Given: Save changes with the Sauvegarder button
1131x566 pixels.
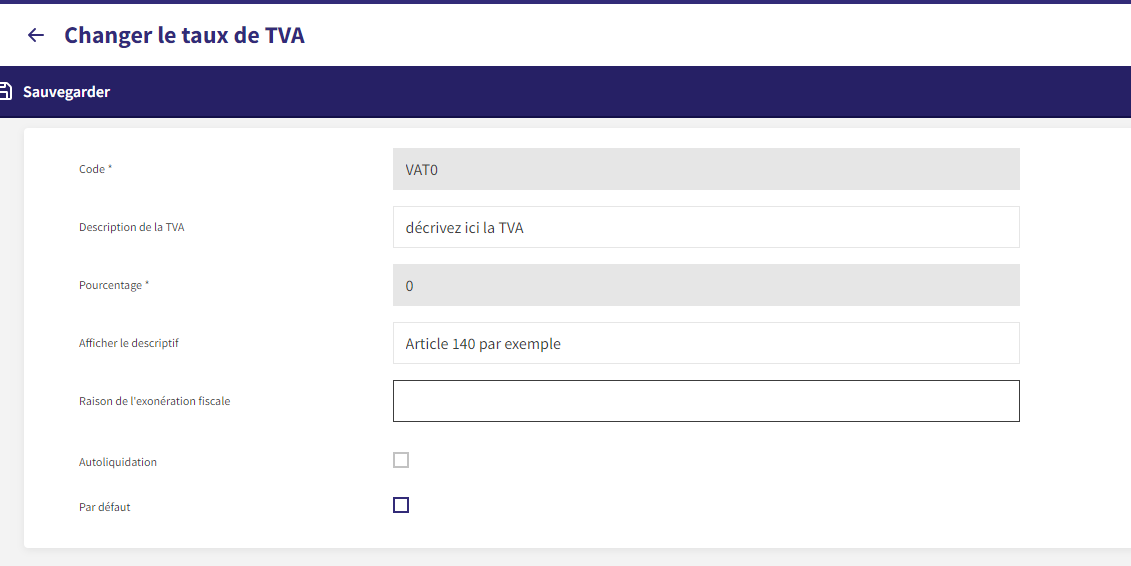Looking at the screenshot, I should click(x=66, y=92).
